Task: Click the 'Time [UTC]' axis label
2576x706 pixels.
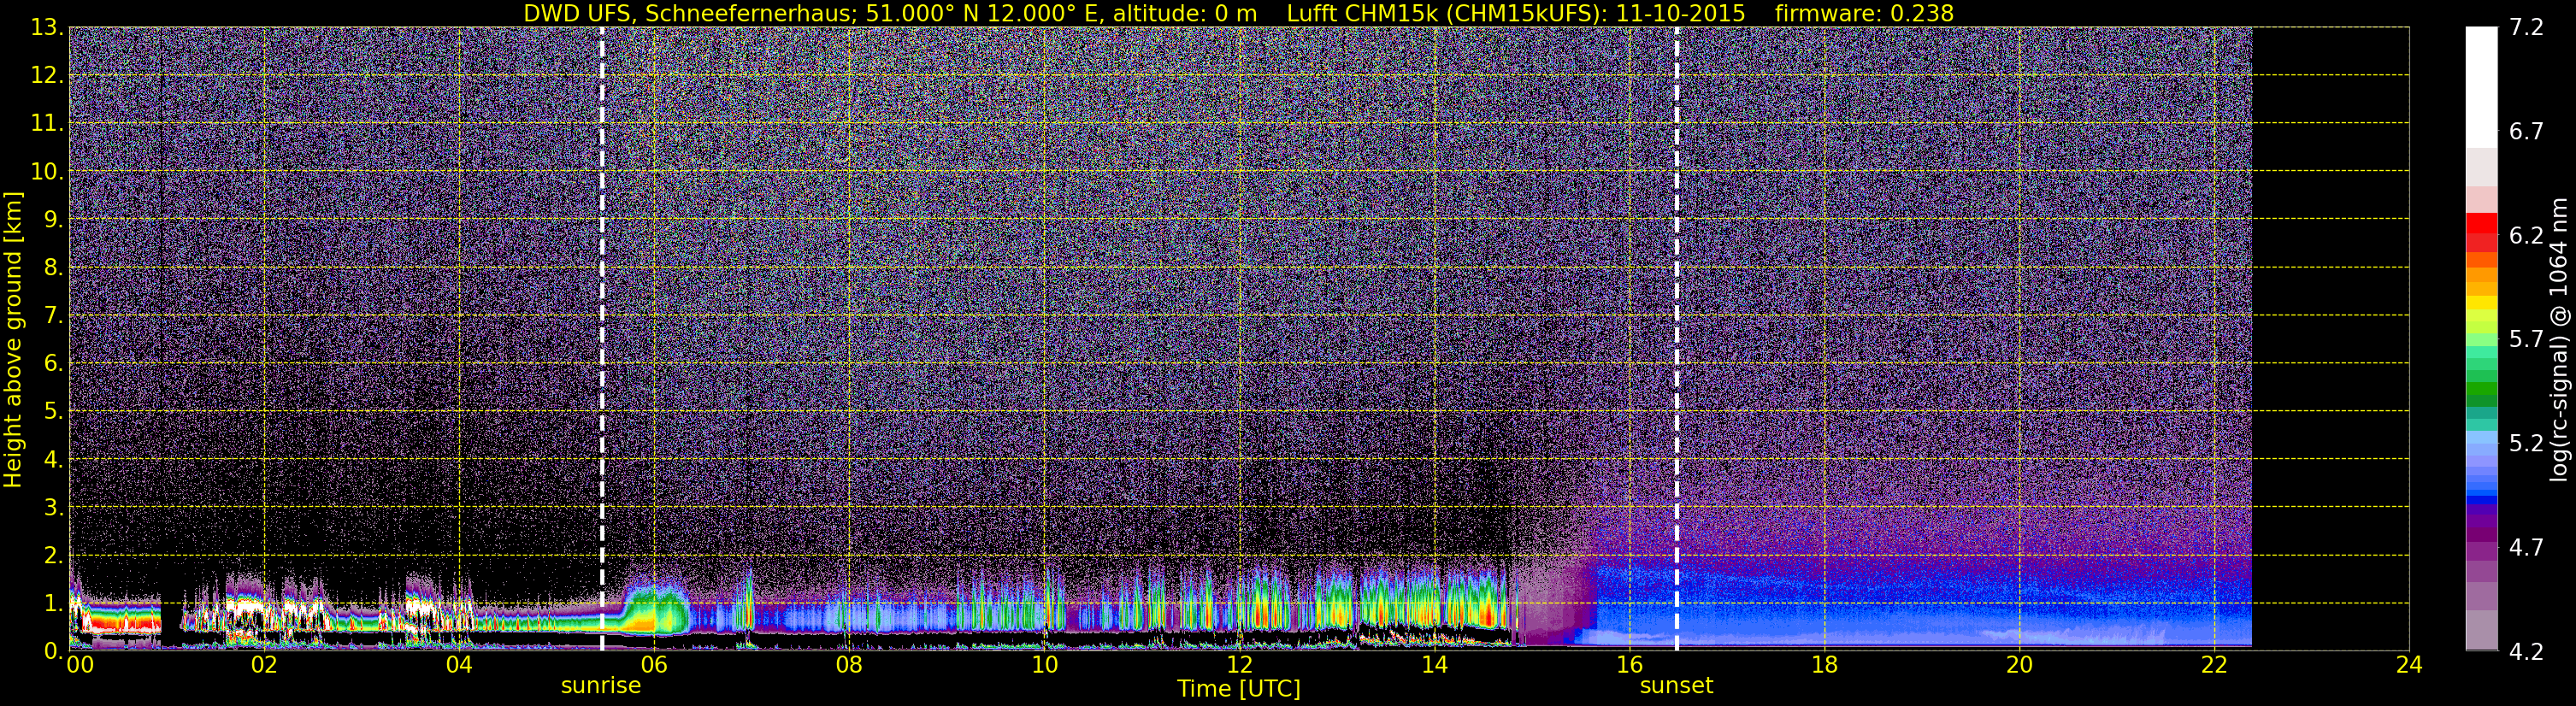Action: point(1239,689)
